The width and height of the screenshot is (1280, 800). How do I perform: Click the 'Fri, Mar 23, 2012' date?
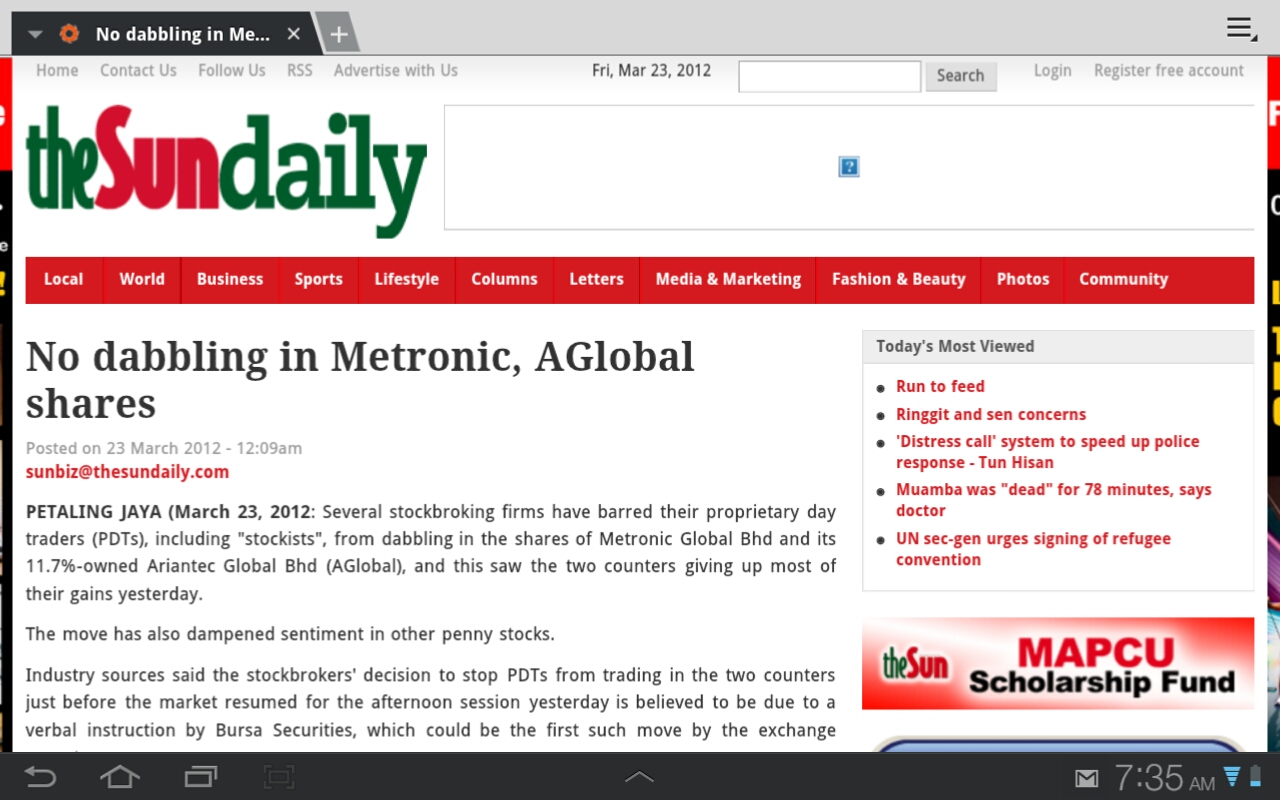[651, 70]
